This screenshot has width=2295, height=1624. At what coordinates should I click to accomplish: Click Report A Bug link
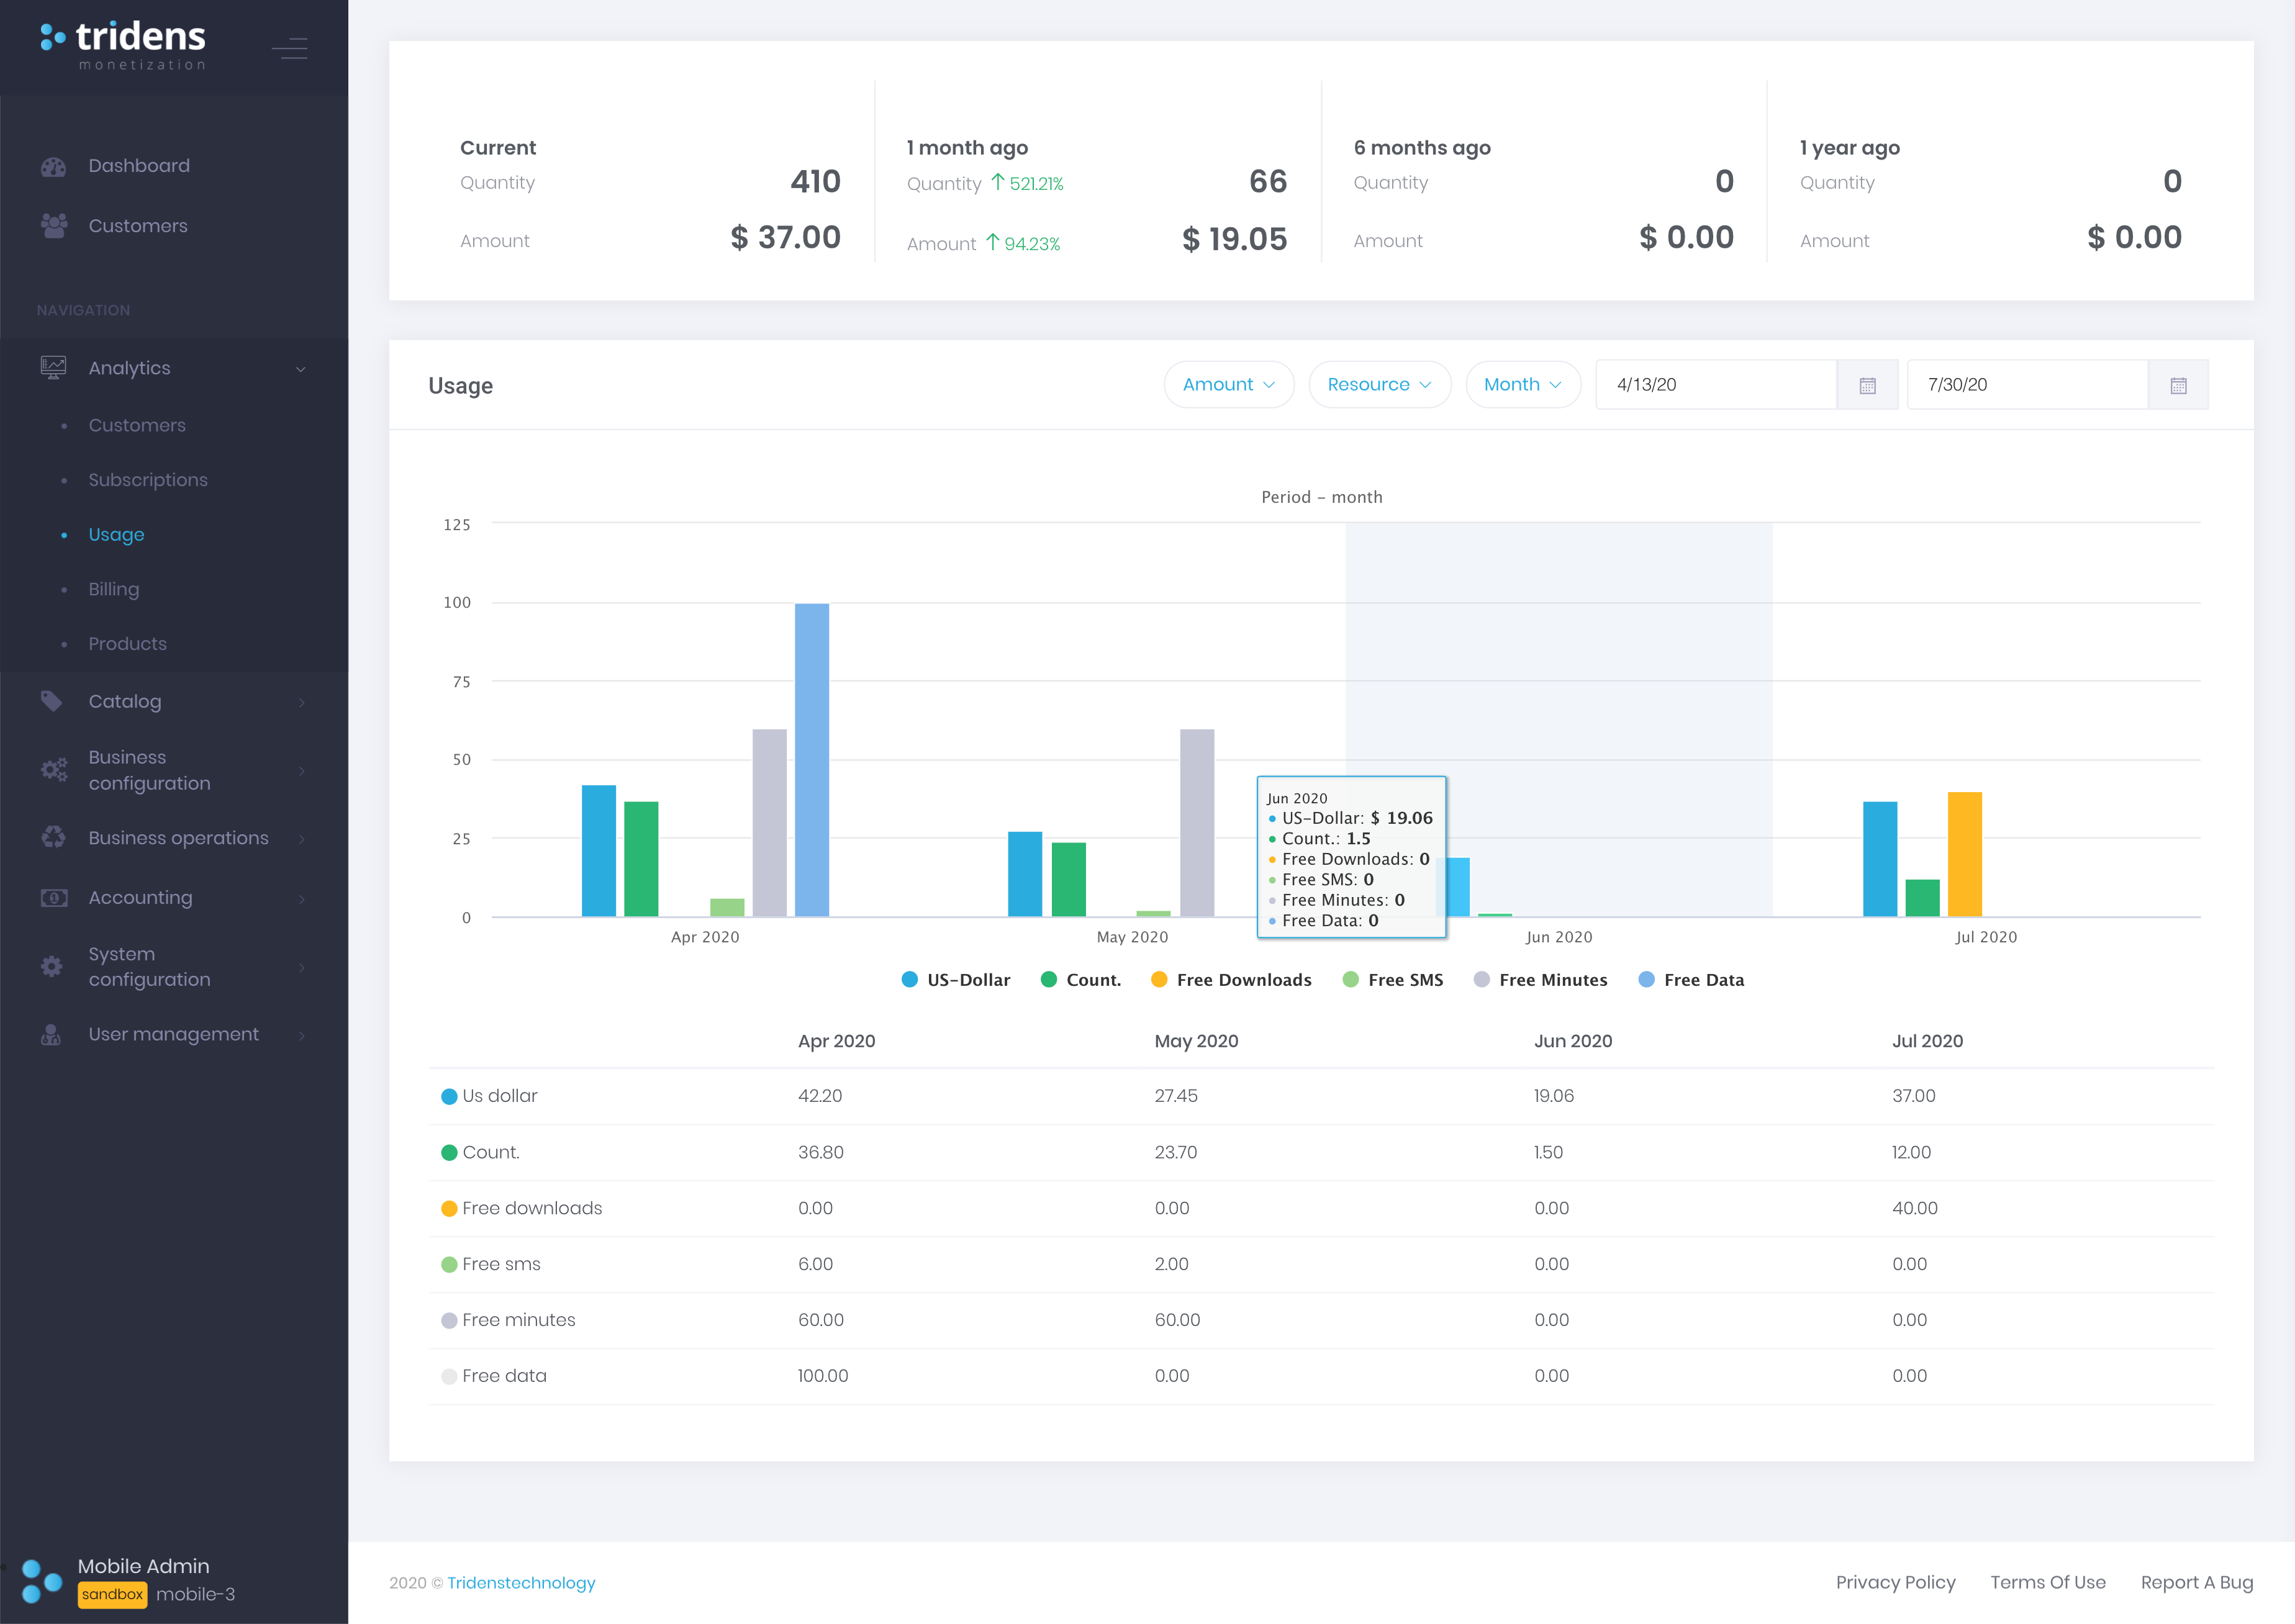[2196, 1582]
